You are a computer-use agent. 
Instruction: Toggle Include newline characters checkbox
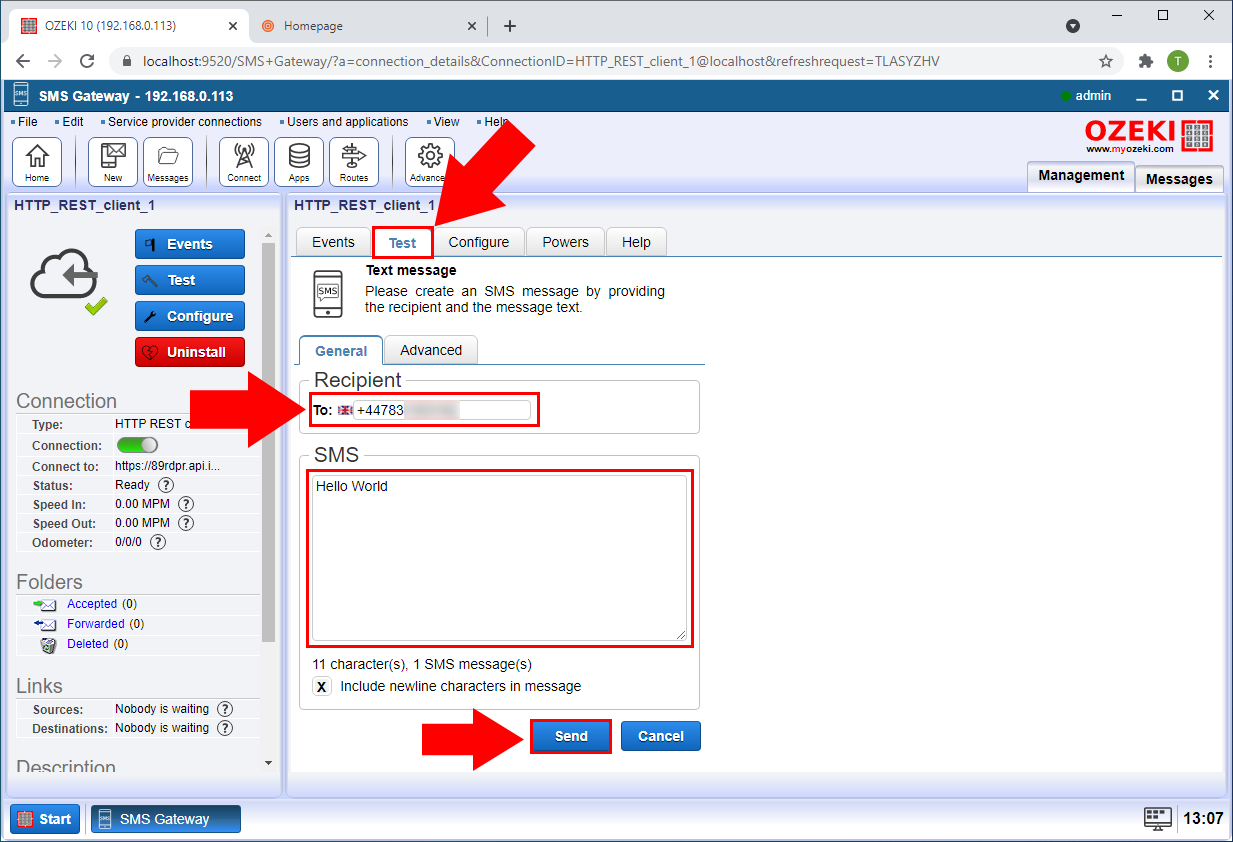point(322,687)
